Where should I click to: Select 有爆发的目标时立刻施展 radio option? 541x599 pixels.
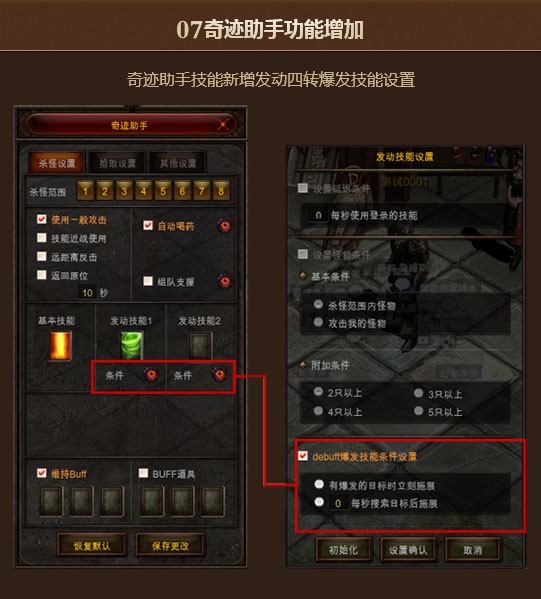319,484
